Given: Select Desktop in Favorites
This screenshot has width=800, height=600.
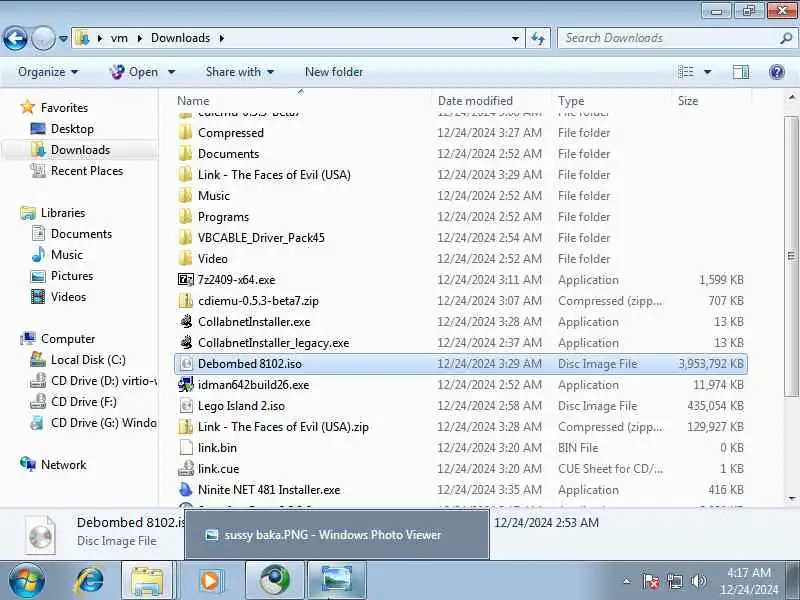Looking at the screenshot, I should 72,129.
